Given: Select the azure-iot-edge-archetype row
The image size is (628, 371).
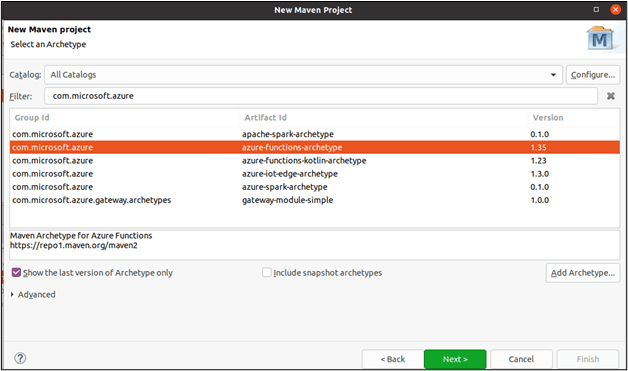Looking at the screenshot, I should click(315, 174).
